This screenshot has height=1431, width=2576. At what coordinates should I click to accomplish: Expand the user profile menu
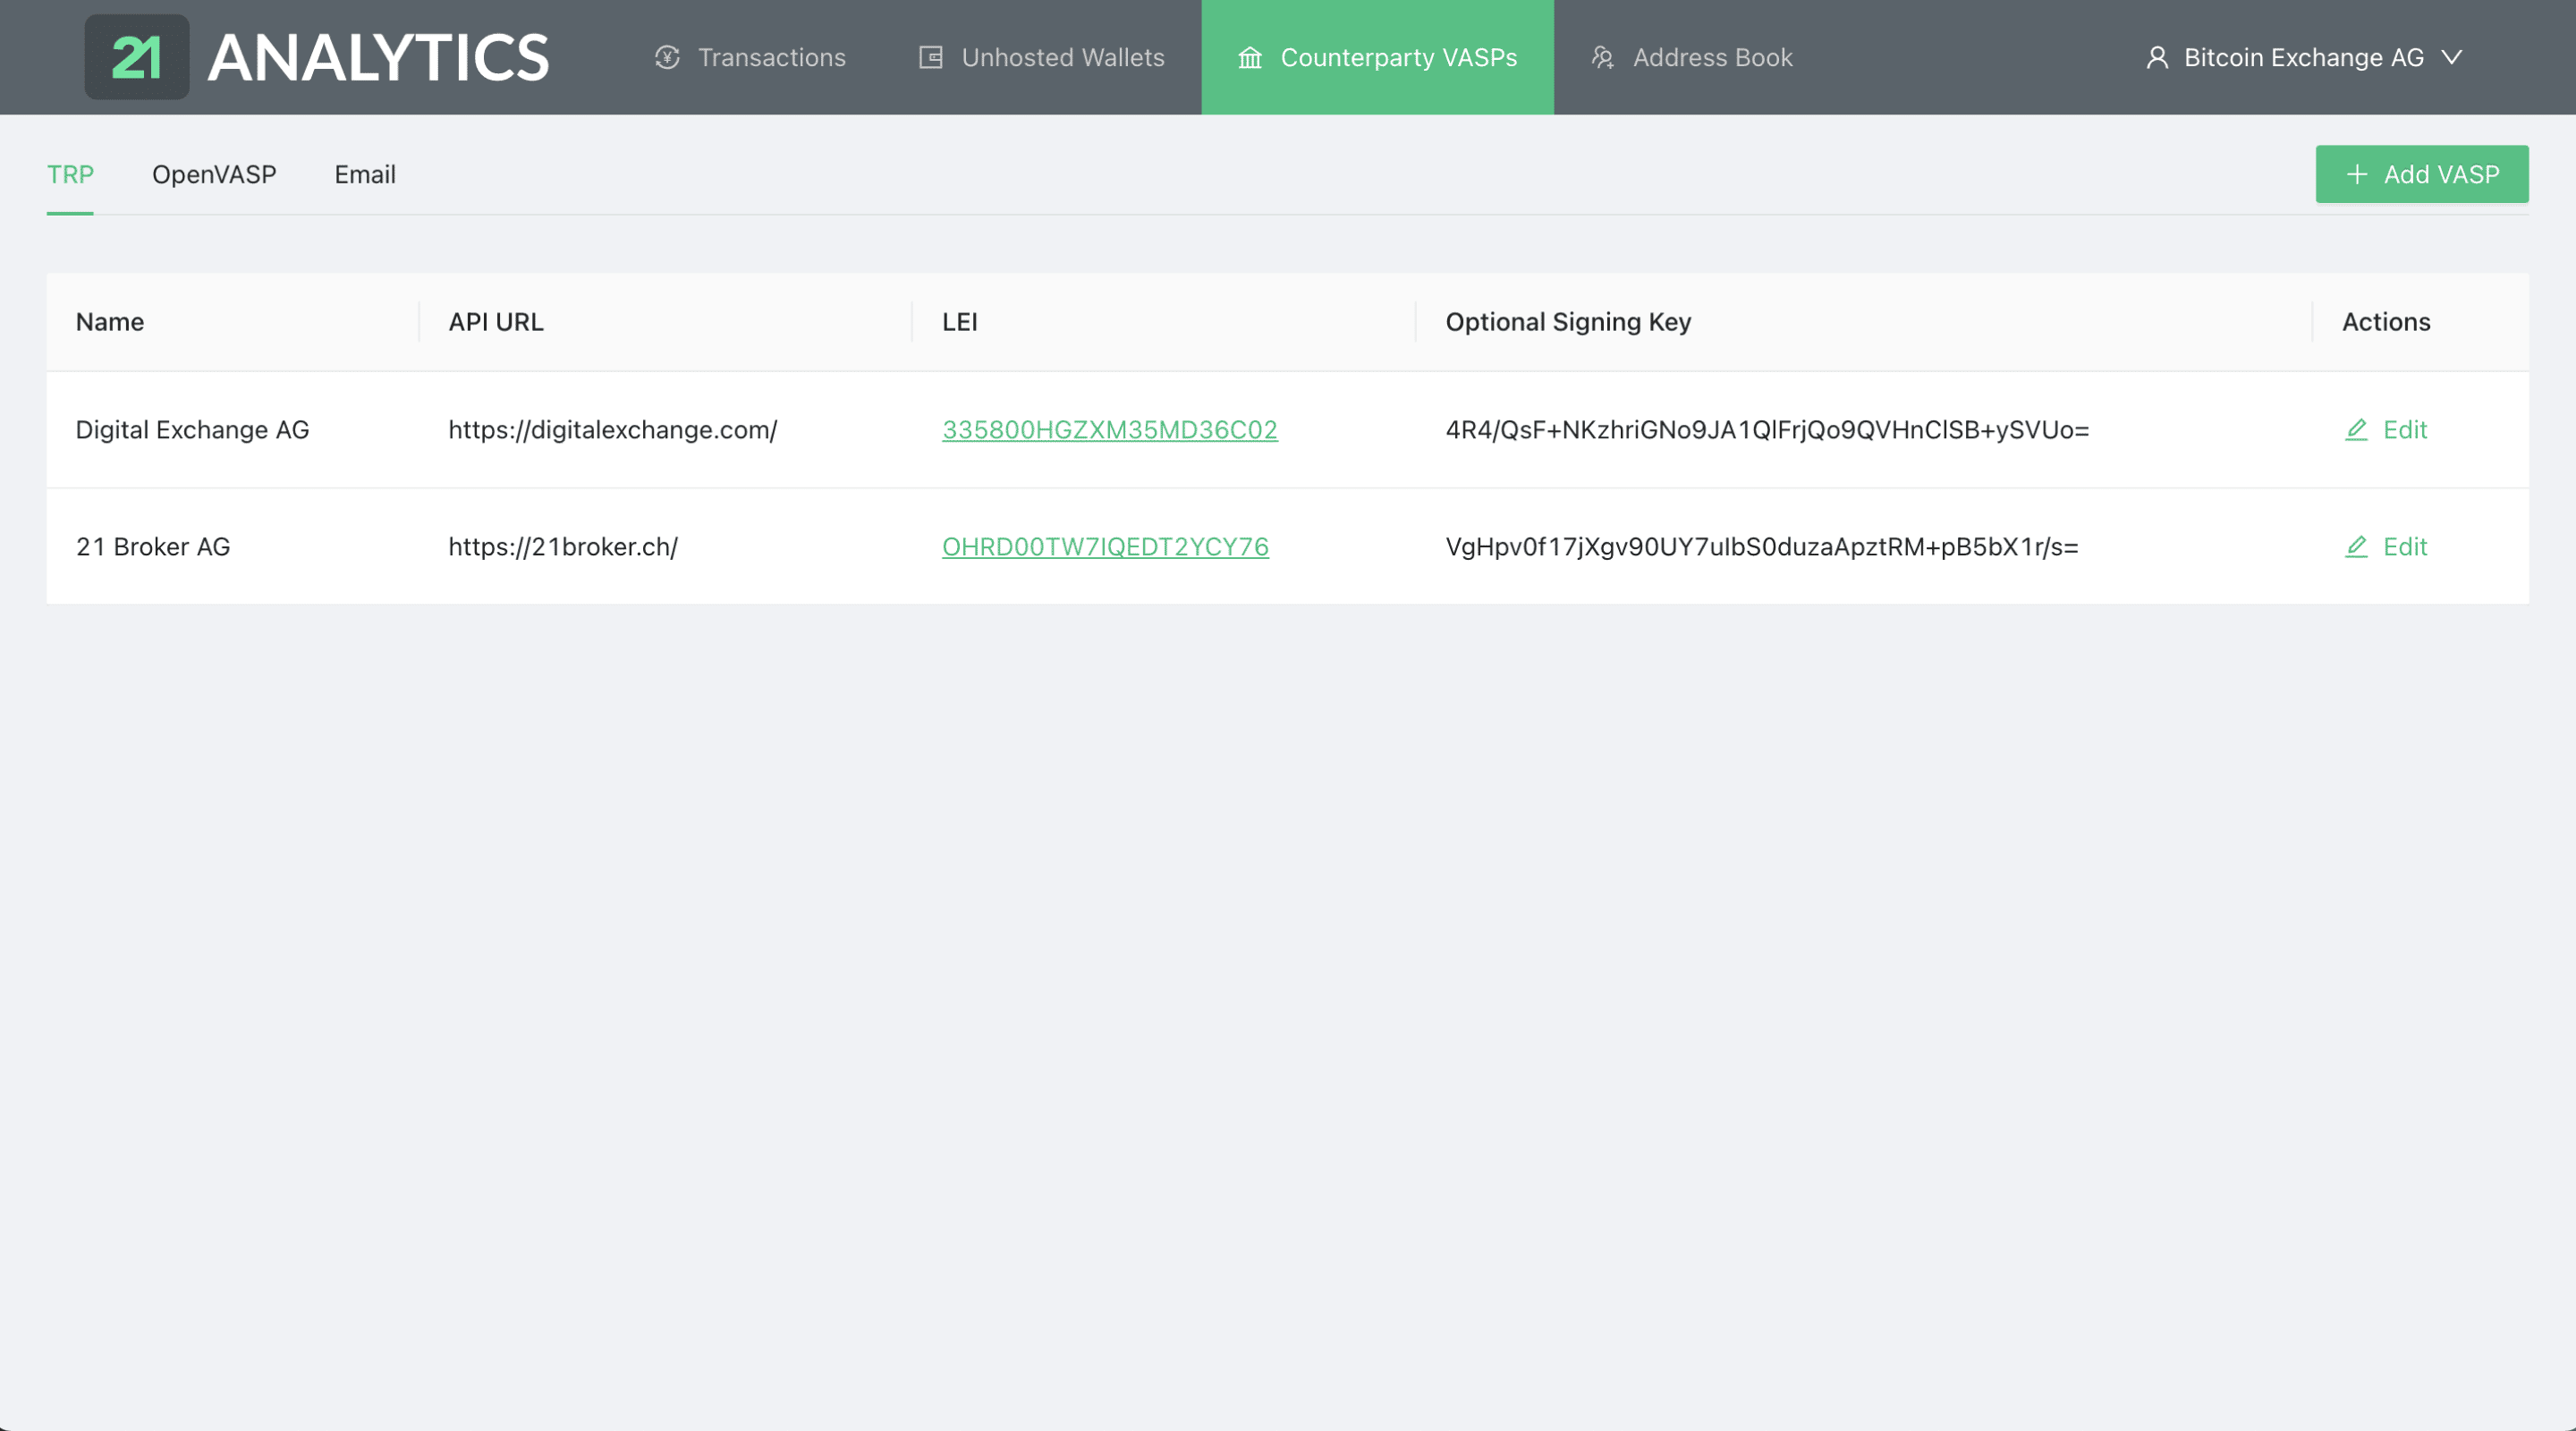[2305, 56]
